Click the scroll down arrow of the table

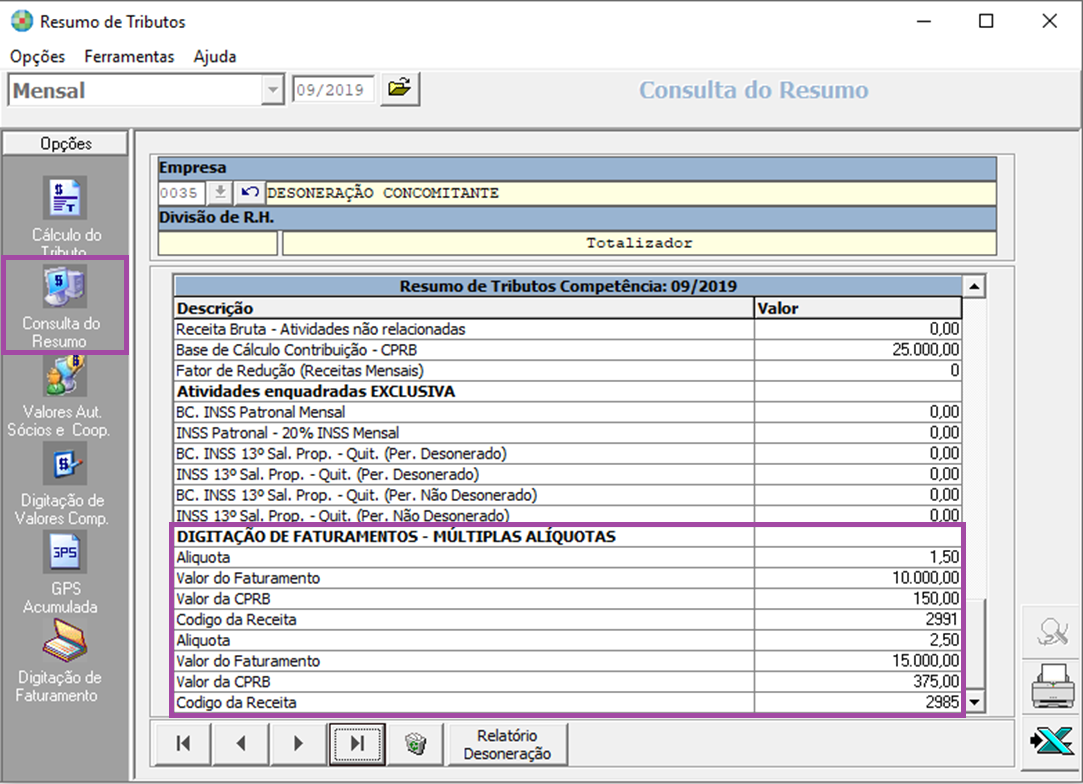(x=974, y=702)
